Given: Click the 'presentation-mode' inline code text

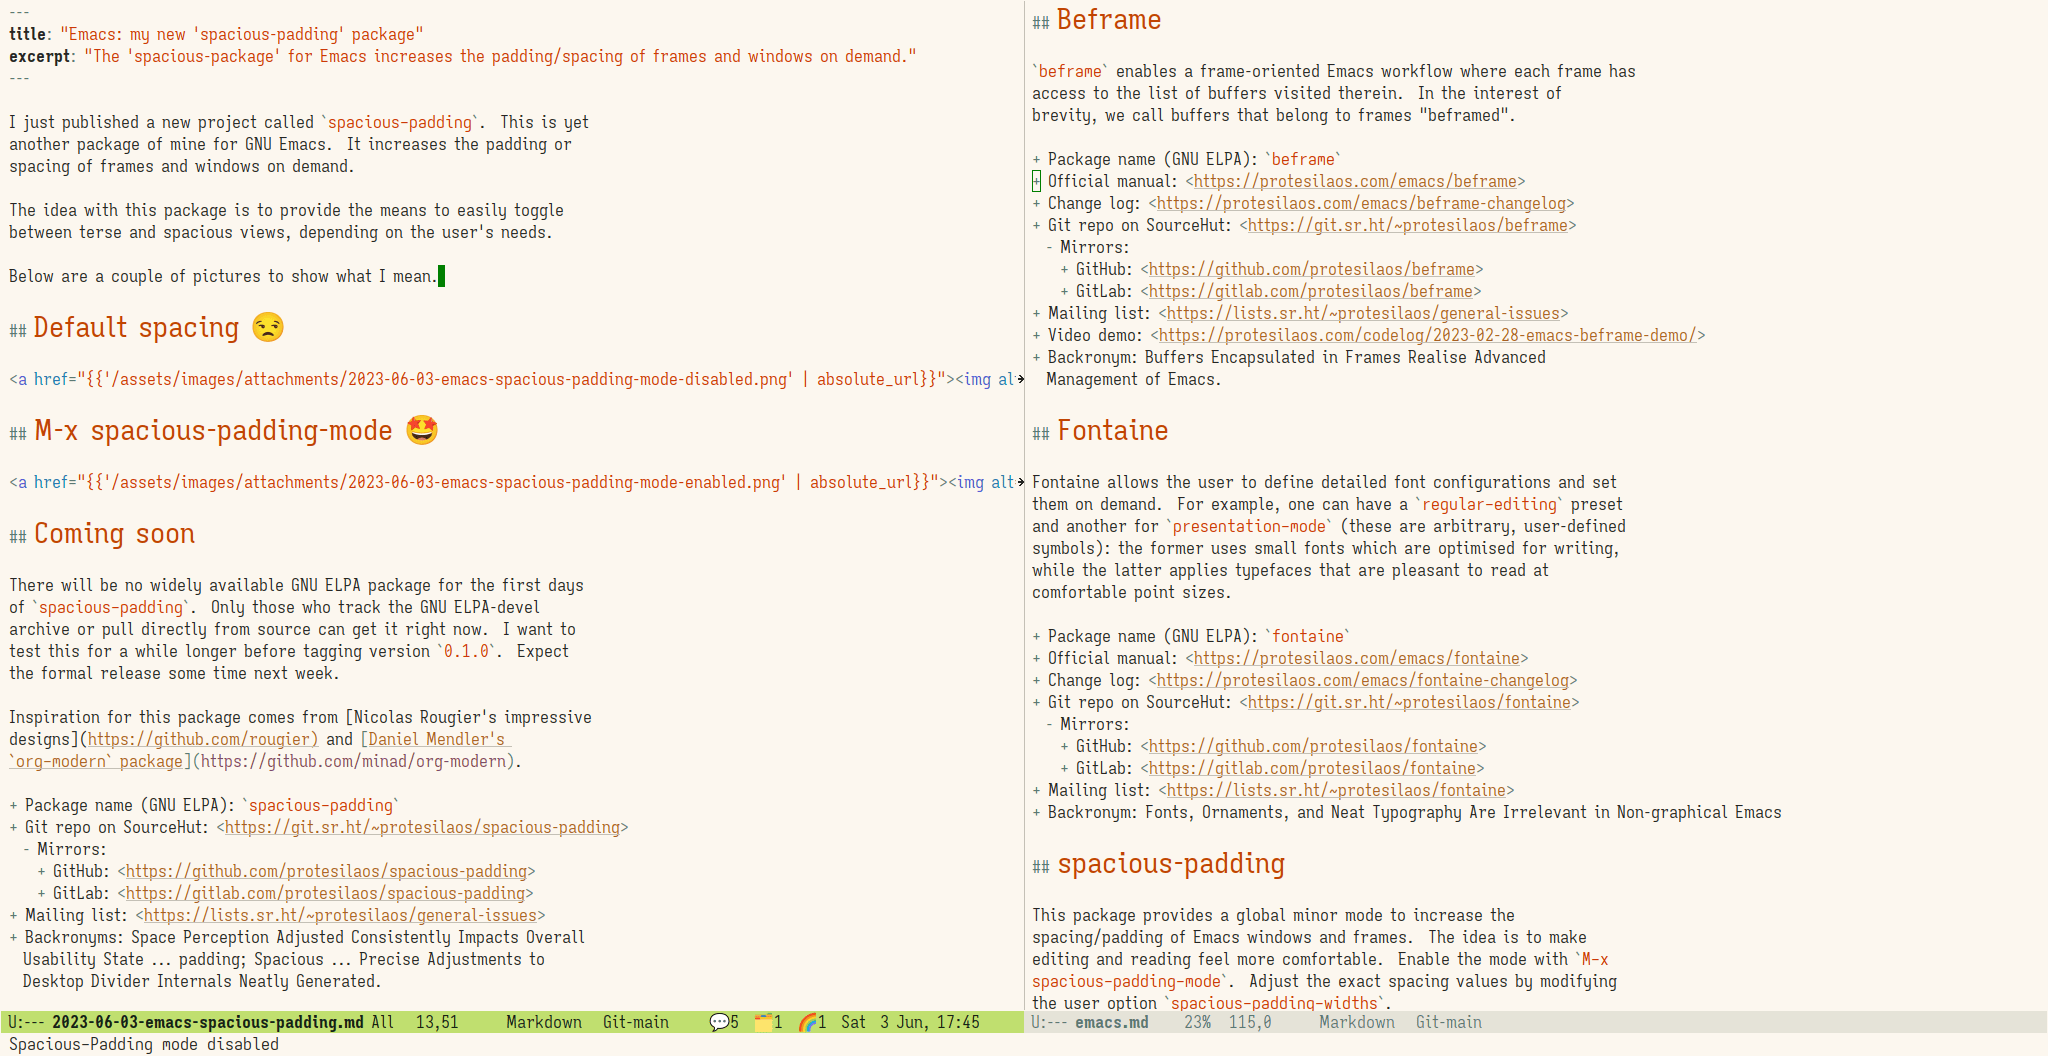Looking at the screenshot, I should [x=1249, y=526].
